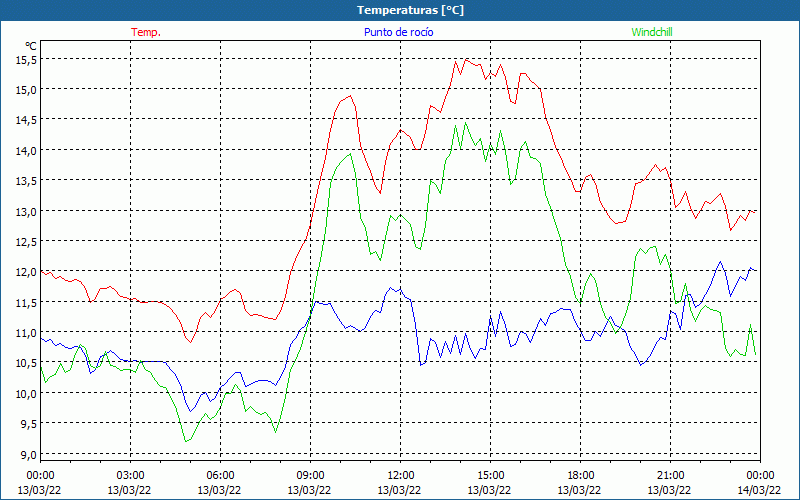Viewport: 800px width, 500px height.
Task: Click the 06:00 time axis label
Action: point(220,476)
